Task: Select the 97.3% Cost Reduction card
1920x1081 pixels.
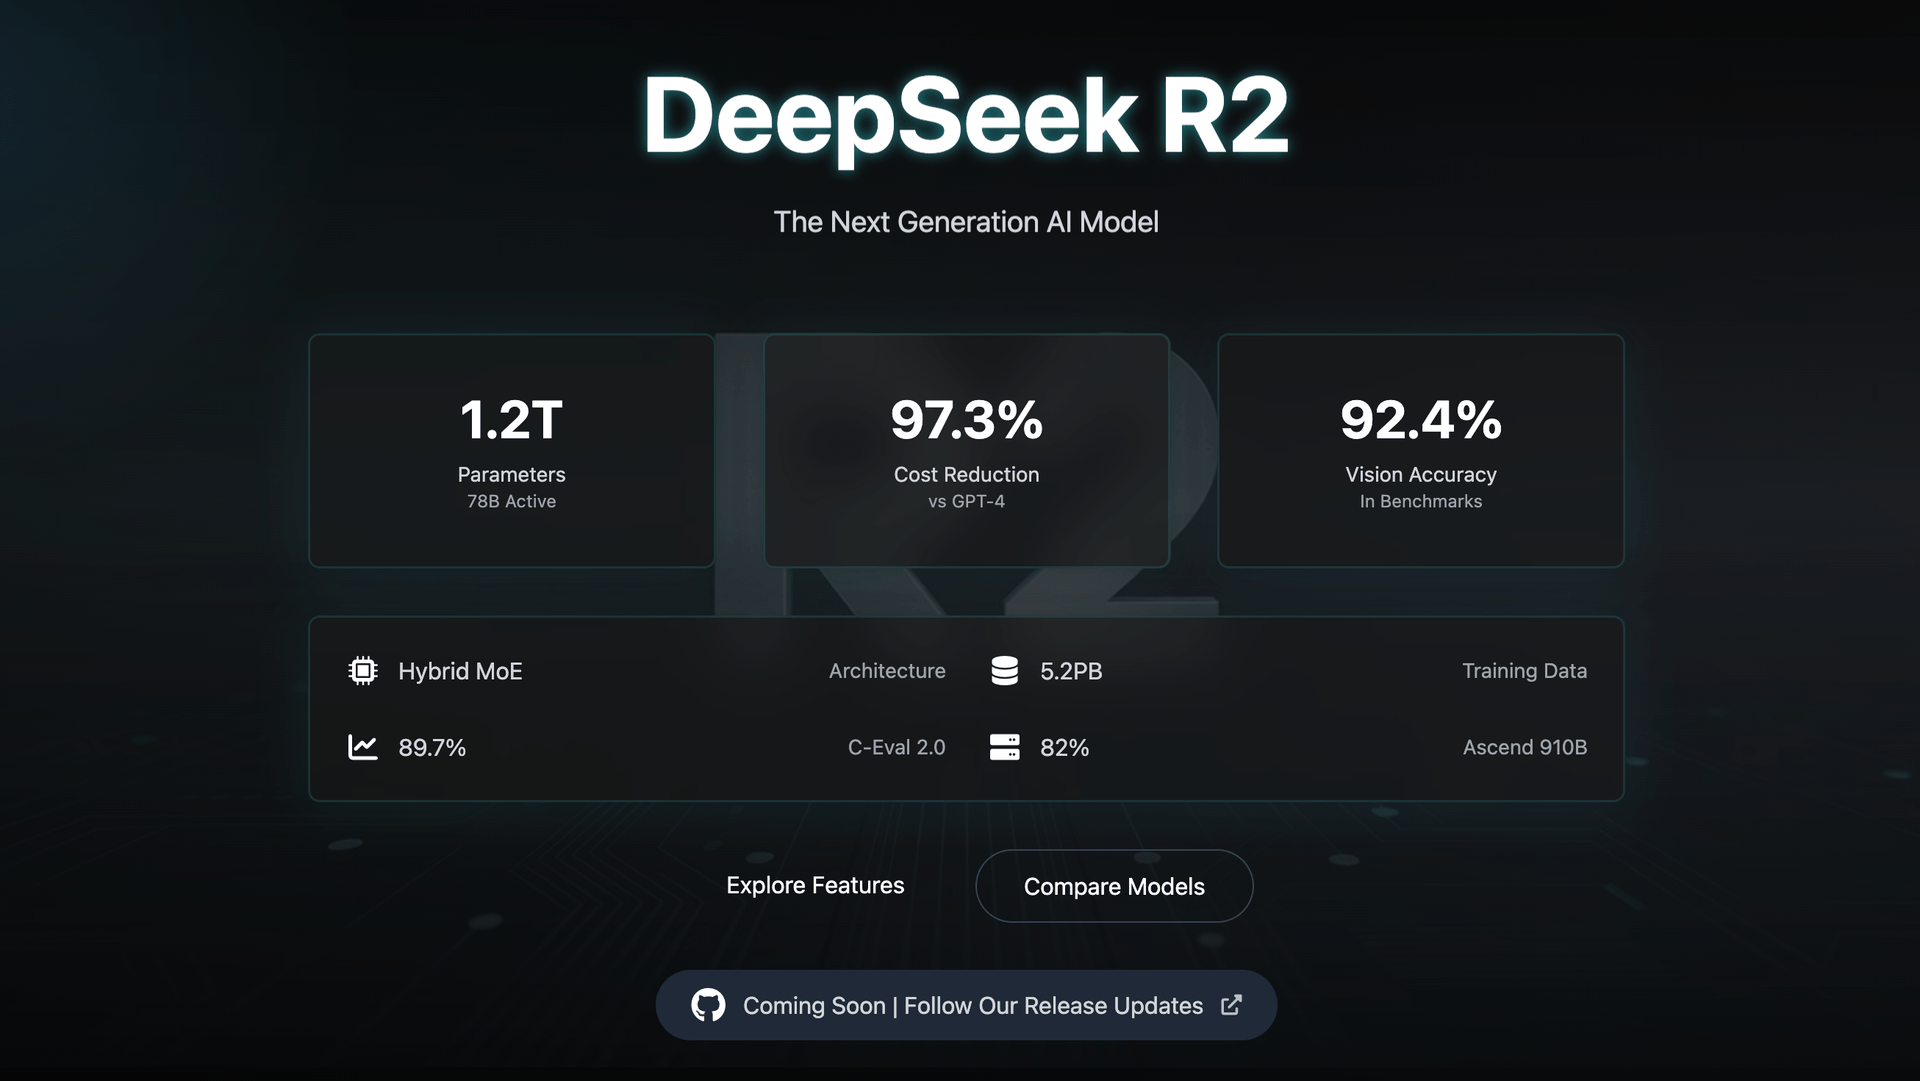Action: tap(966, 451)
